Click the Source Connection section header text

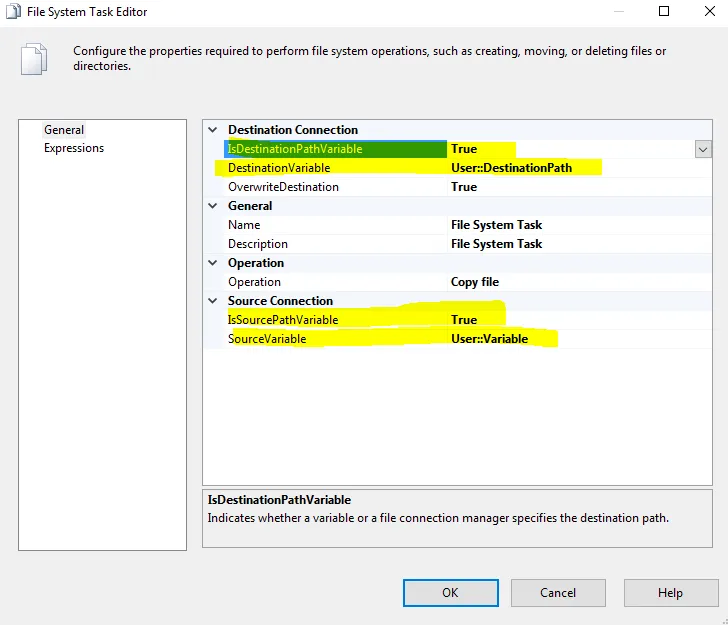click(x=280, y=301)
